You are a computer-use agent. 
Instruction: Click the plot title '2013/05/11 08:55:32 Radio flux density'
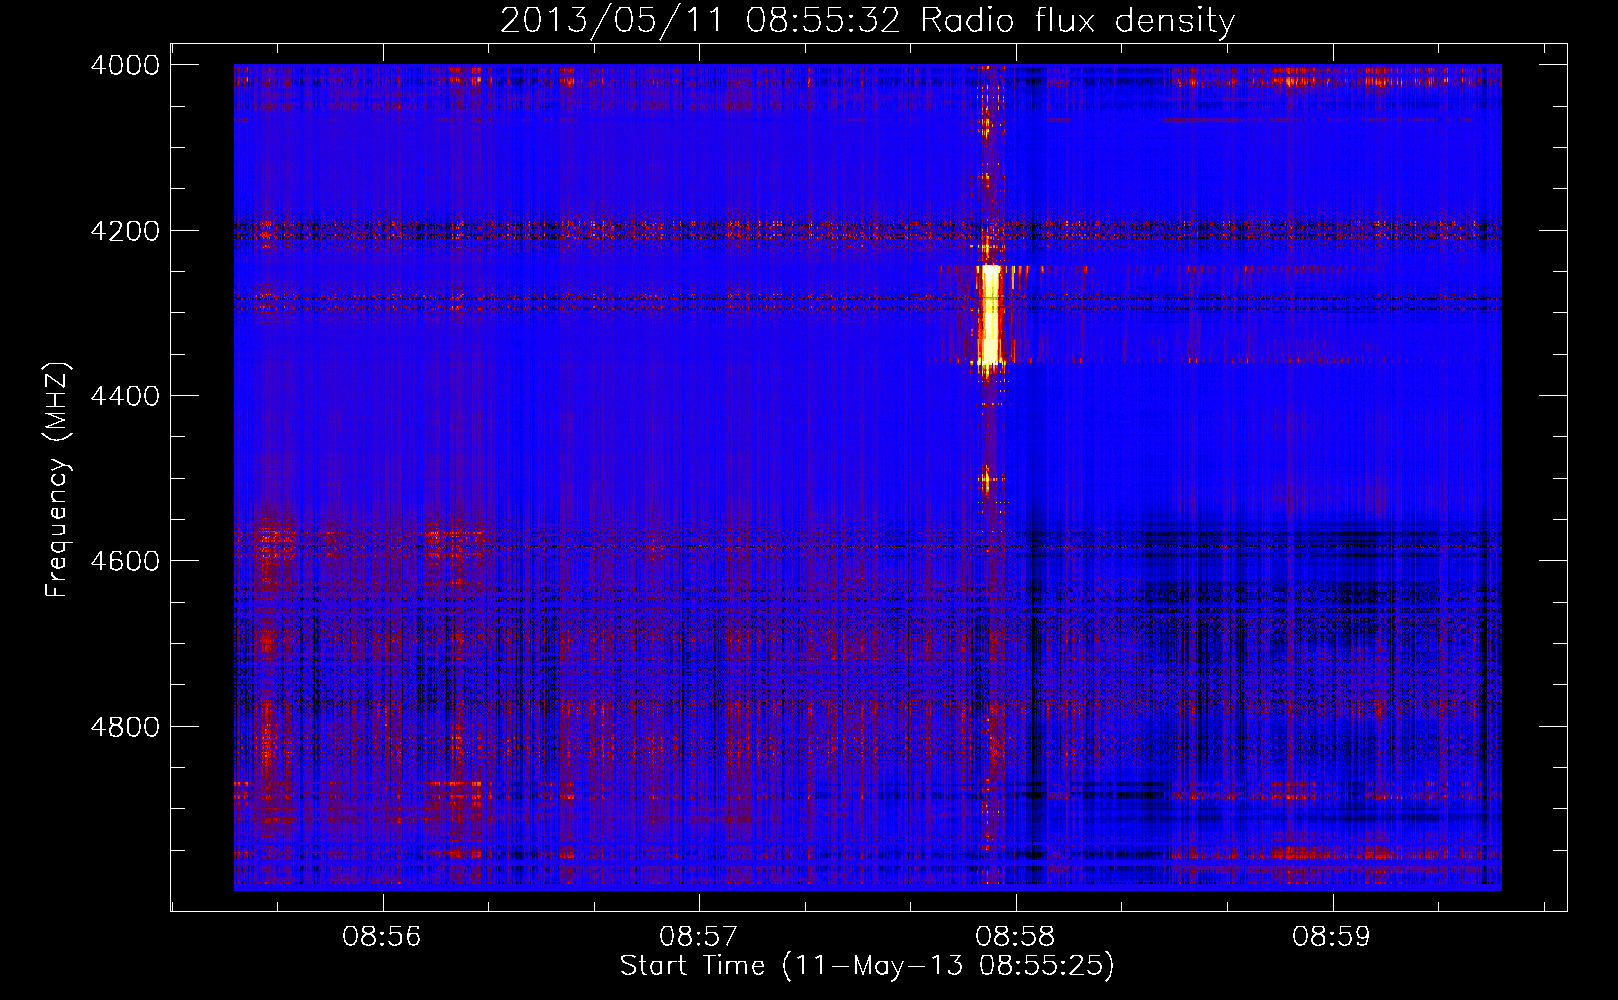867,20
